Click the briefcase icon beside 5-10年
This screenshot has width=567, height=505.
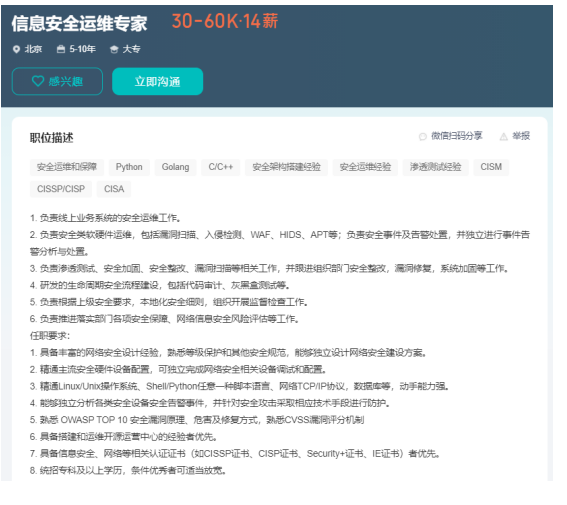(61, 49)
